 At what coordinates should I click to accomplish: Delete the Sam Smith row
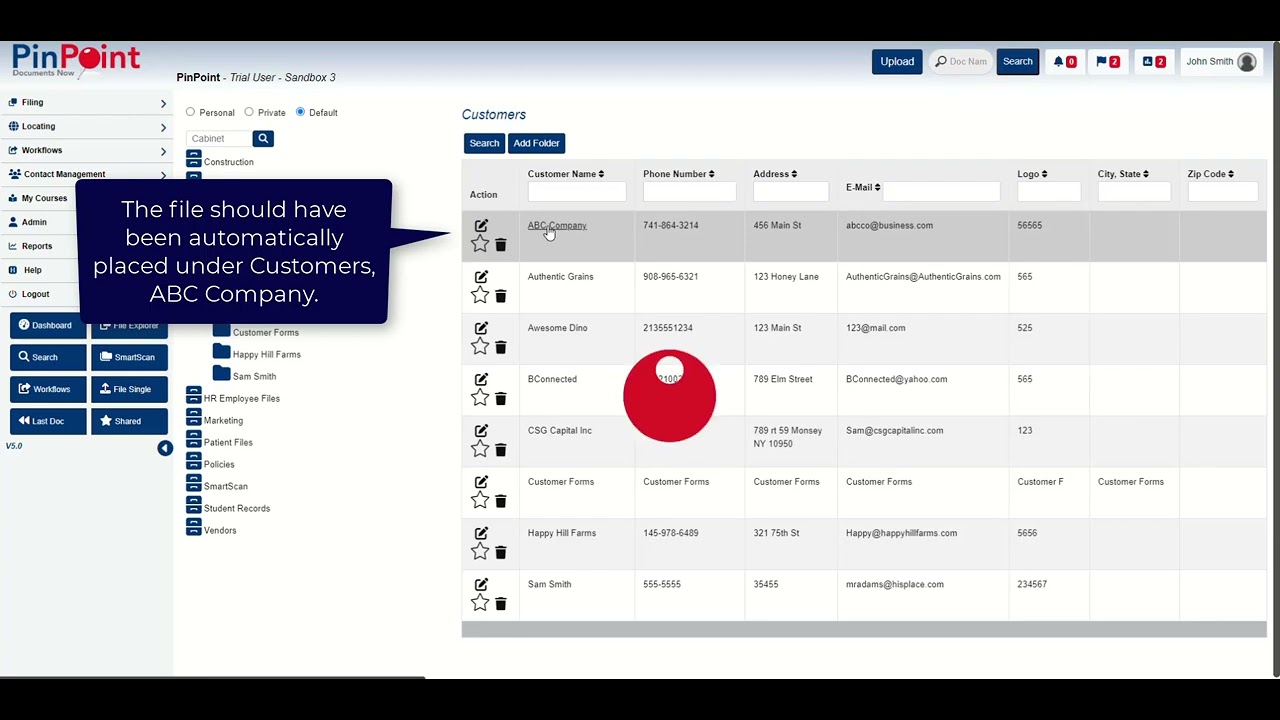tap(501, 604)
